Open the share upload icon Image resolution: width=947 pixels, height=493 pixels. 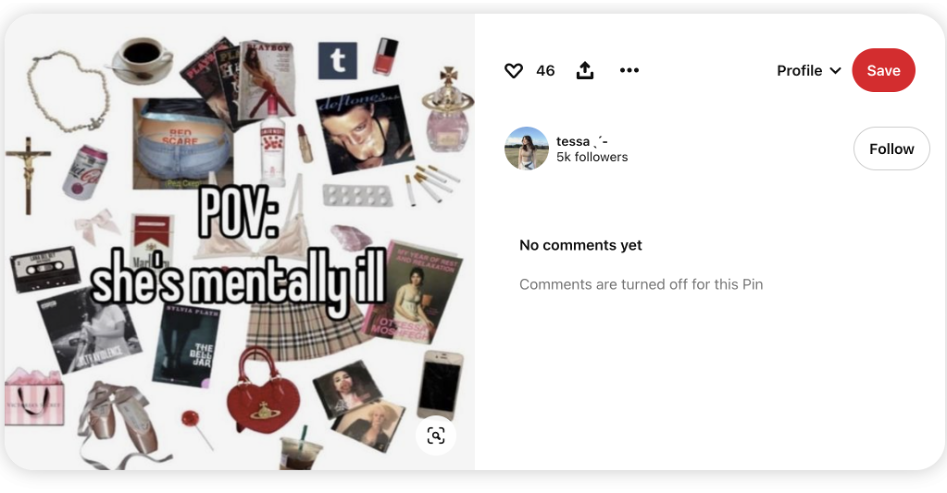point(585,71)
